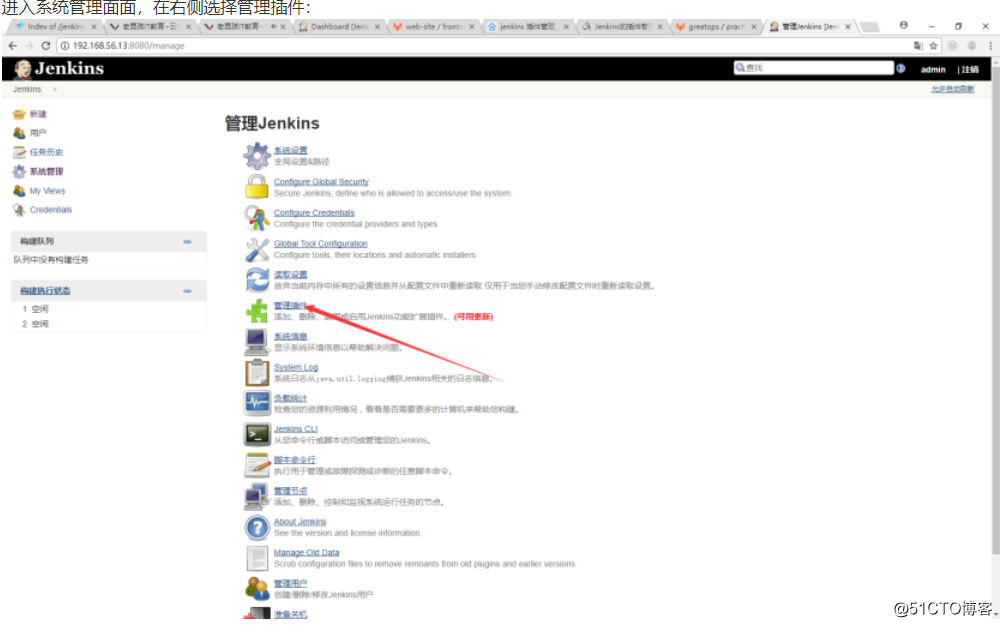
Task: Switch to the 'jenkins 插件管理' tab
Action: 527,27
